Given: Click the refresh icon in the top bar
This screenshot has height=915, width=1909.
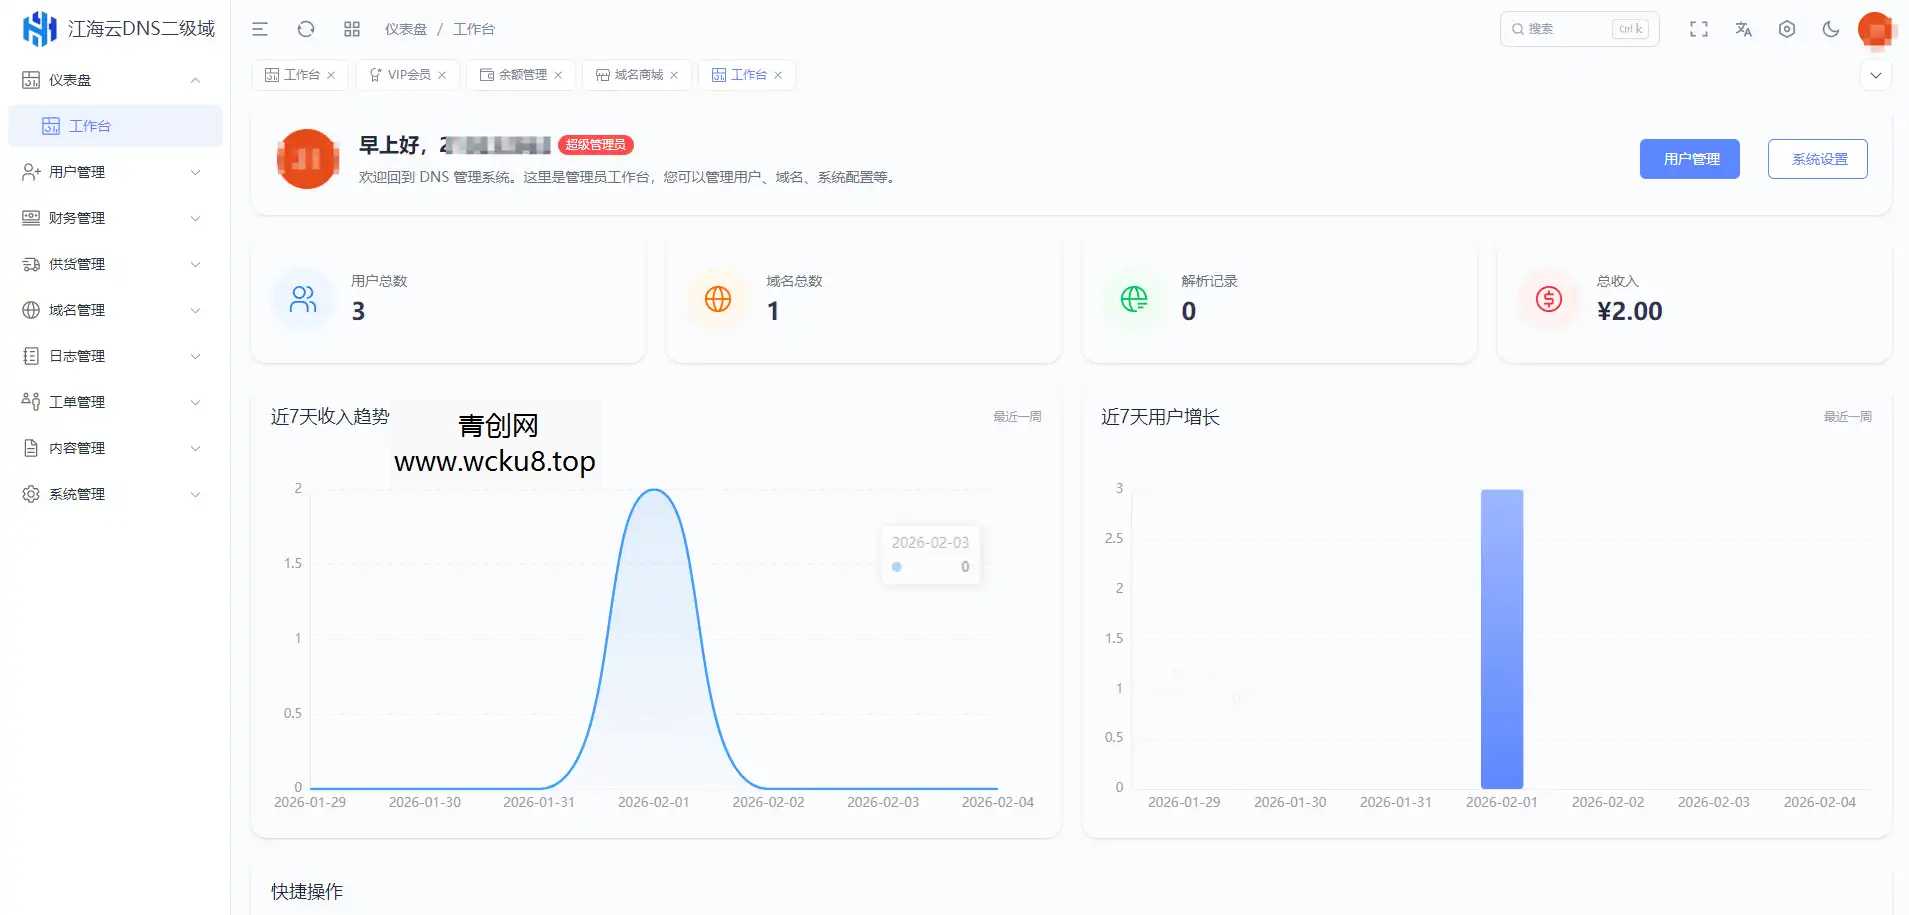Looking at the screenshot, I should (x=306, y=28).
